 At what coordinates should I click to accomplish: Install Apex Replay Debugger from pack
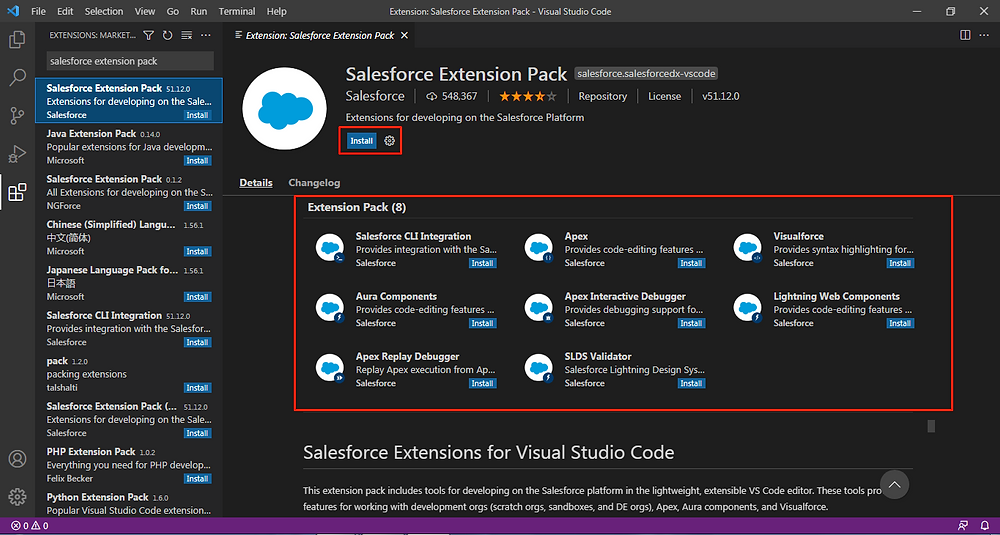[483, 383]
